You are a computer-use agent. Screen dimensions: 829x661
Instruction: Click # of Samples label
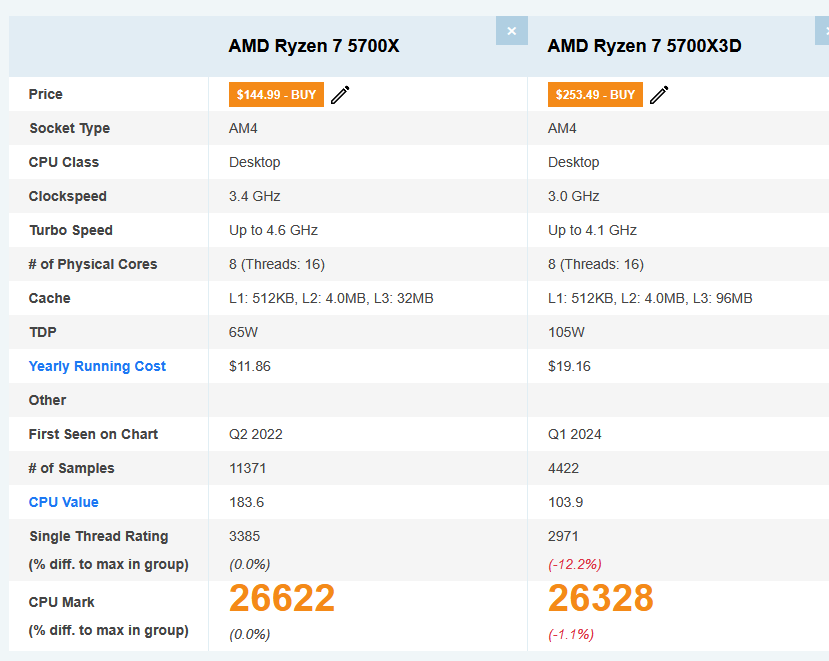click(x=71, y=468)
